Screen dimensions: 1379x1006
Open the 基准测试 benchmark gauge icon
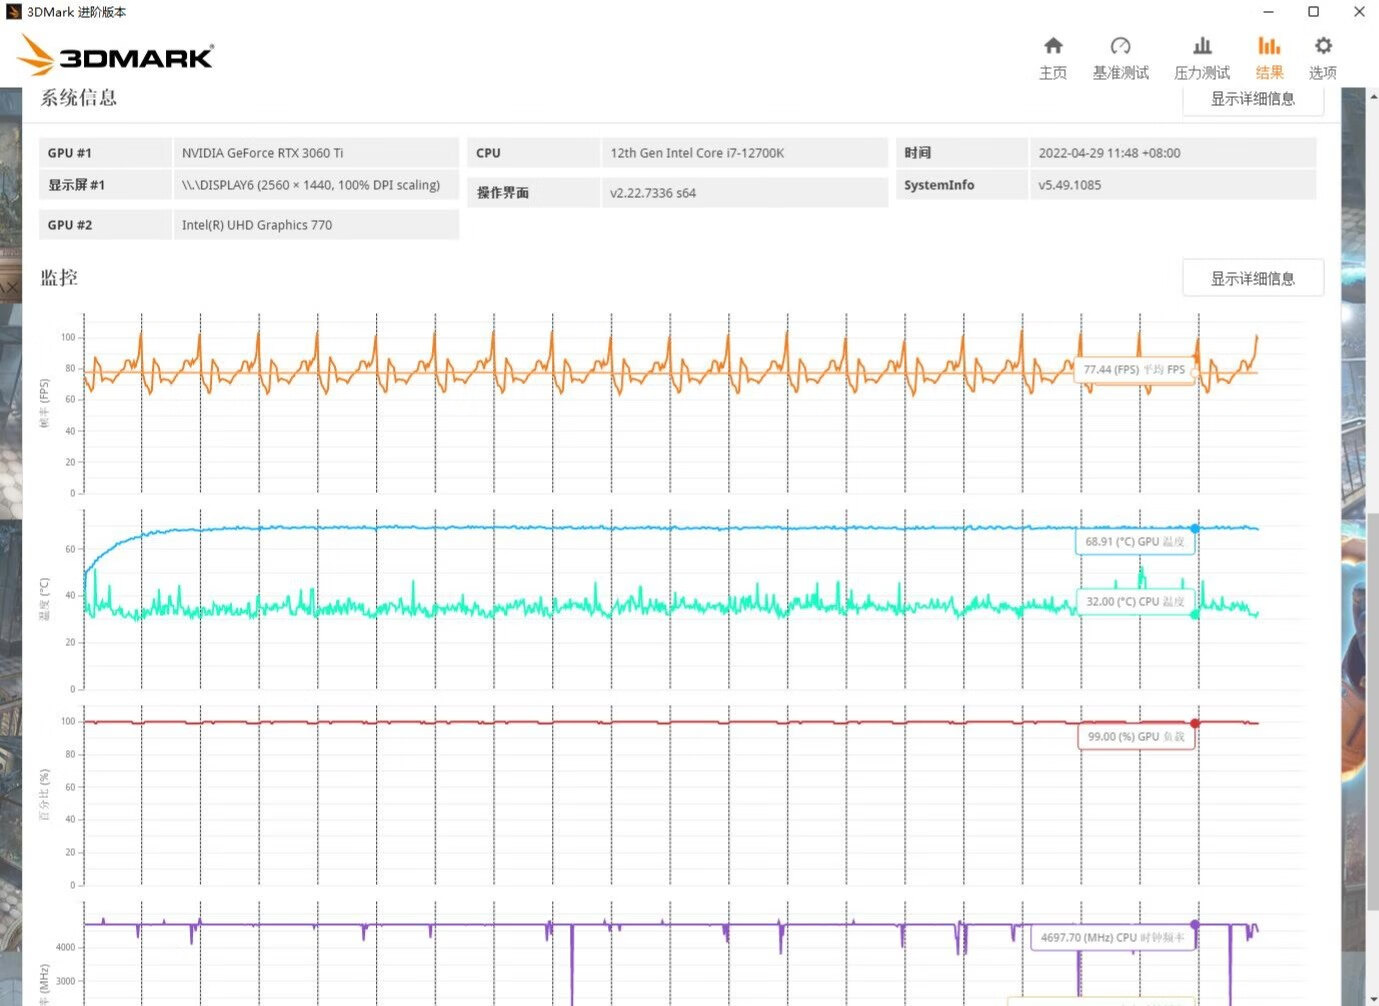pyautogui.click(x=1120, y=46)
